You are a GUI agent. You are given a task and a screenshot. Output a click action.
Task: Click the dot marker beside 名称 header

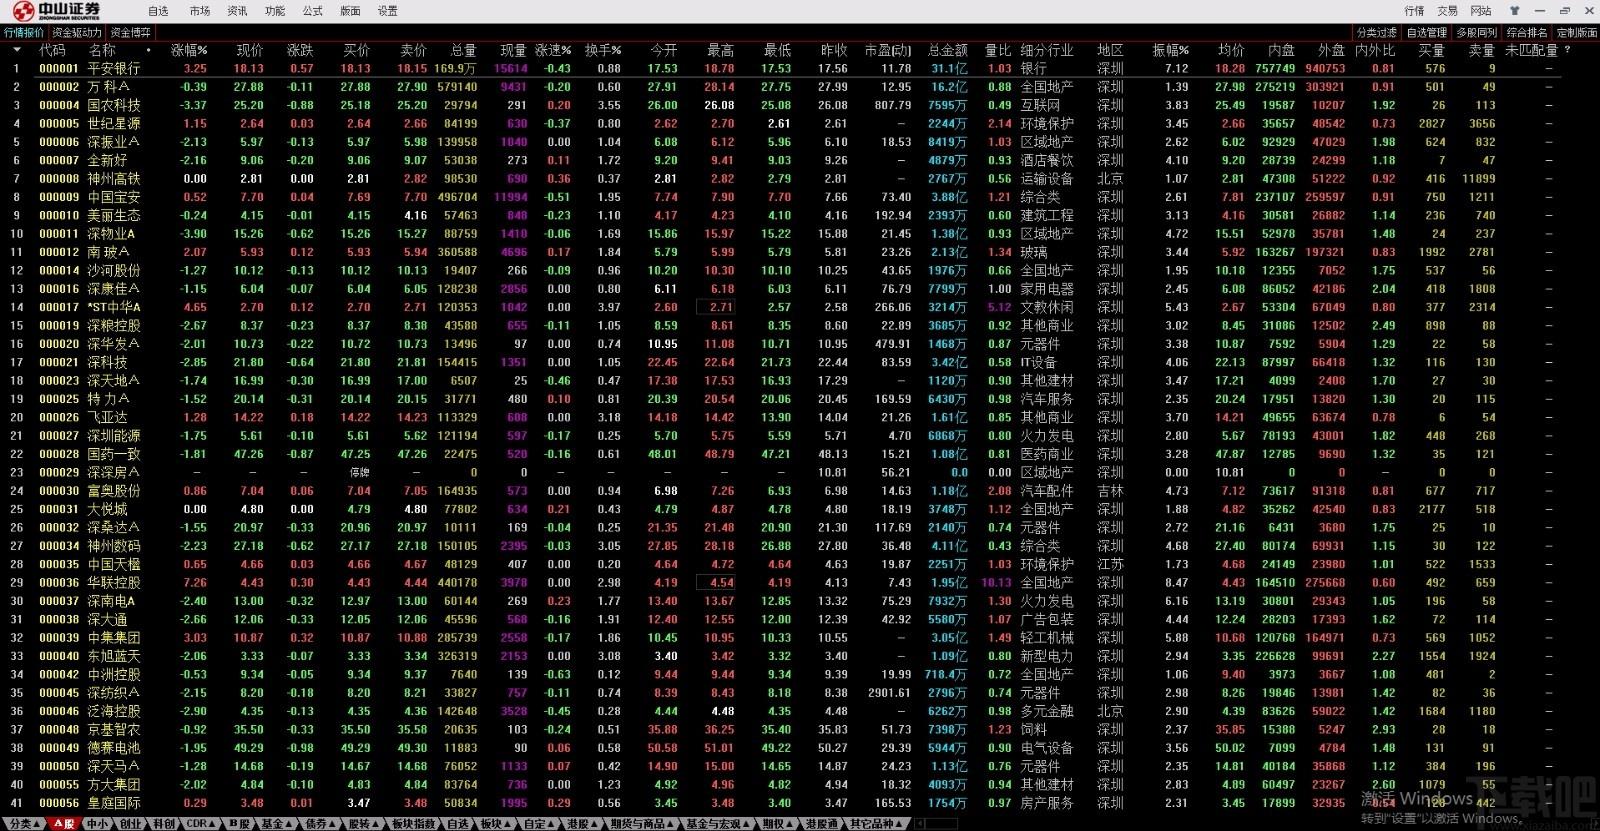tap(148, 50)
